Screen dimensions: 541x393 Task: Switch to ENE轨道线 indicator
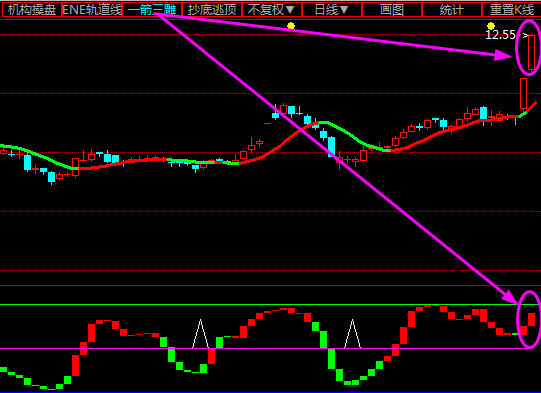pos(92,10)
